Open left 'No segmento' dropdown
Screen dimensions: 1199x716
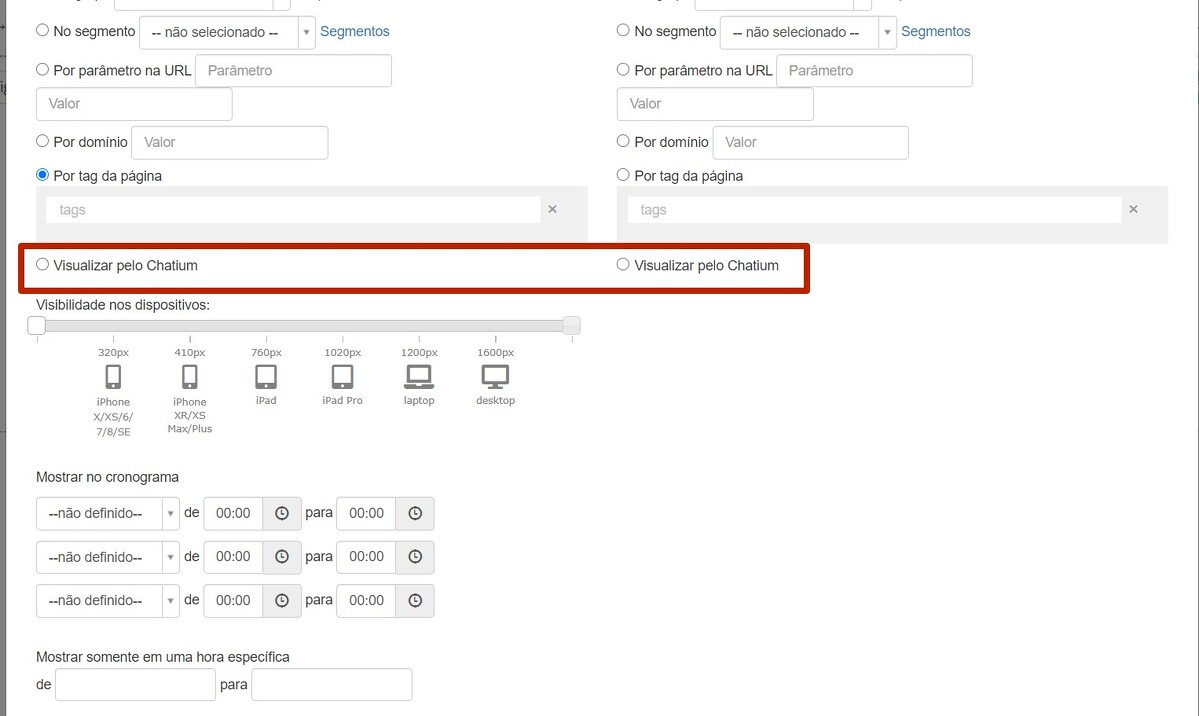(x=227, y=32)
